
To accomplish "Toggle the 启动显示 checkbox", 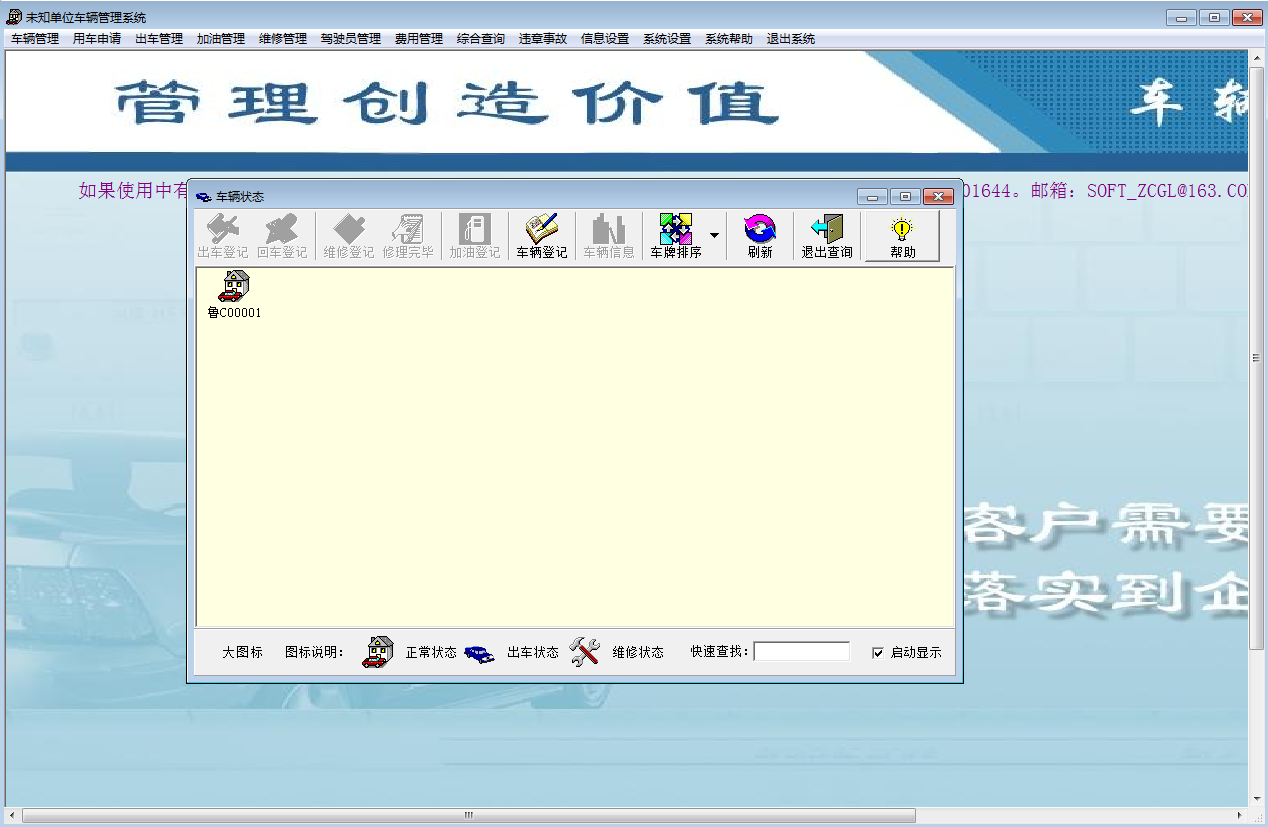I will 878,653.
